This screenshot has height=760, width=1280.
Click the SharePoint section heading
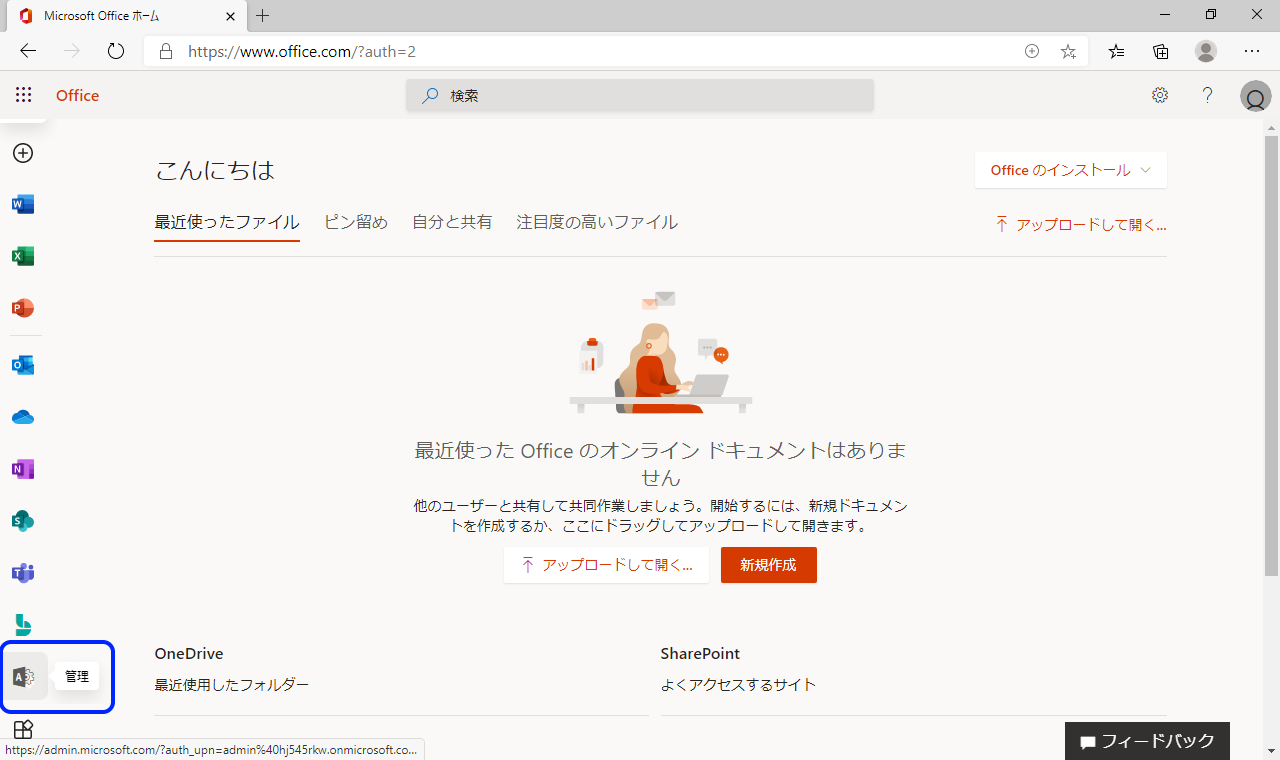[x=700, y=653]
